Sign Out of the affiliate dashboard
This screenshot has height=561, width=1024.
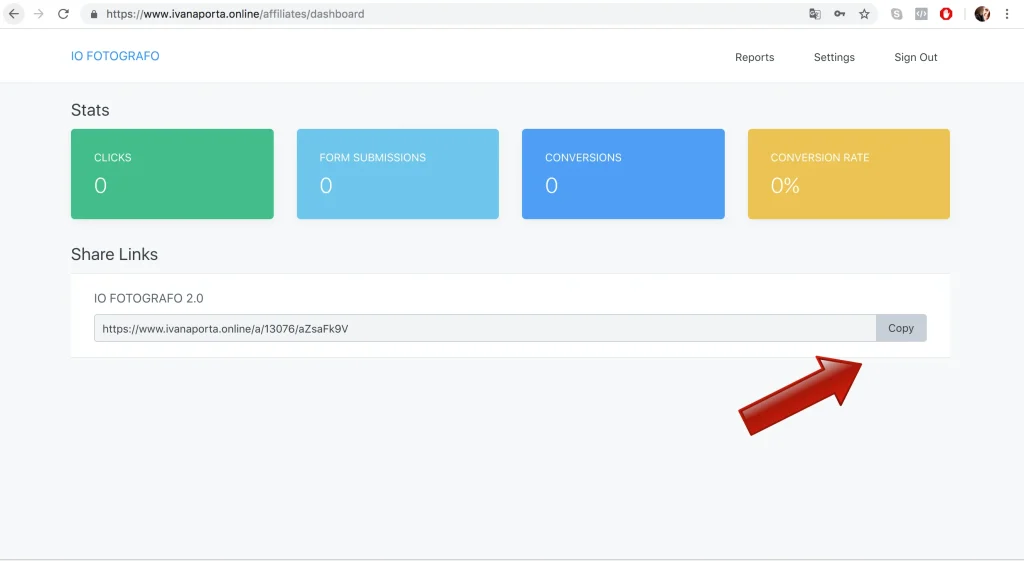pos(916,57)
